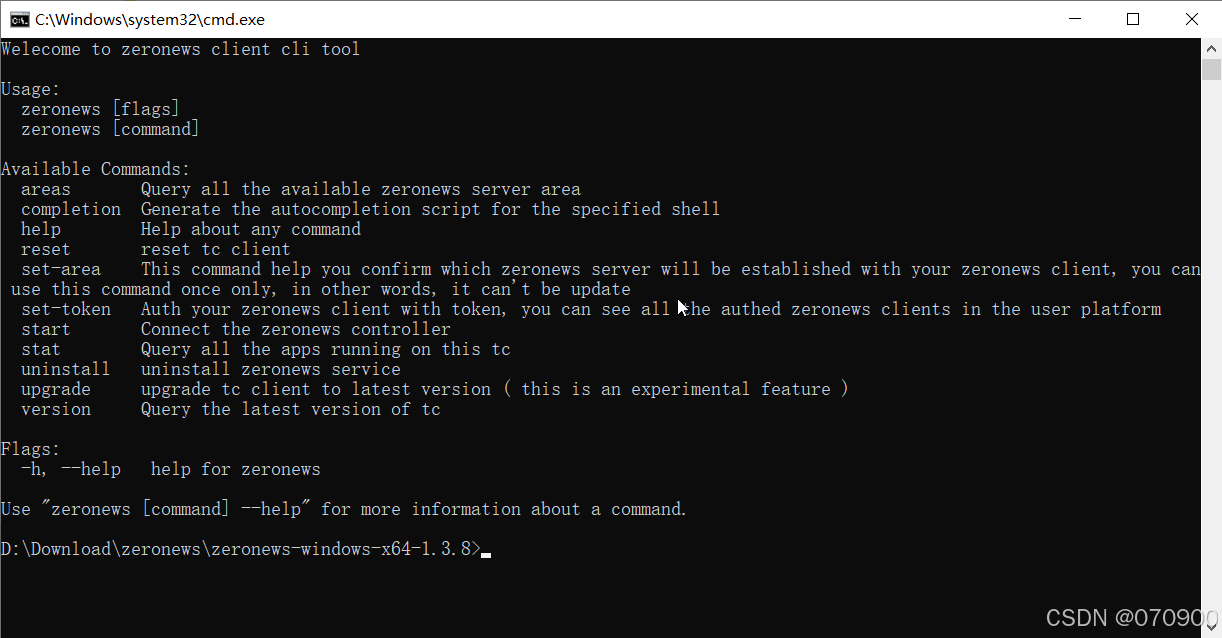Click the 'Flags:' section heading
The image size is (1222, 638).
click(x=30, y=449)
